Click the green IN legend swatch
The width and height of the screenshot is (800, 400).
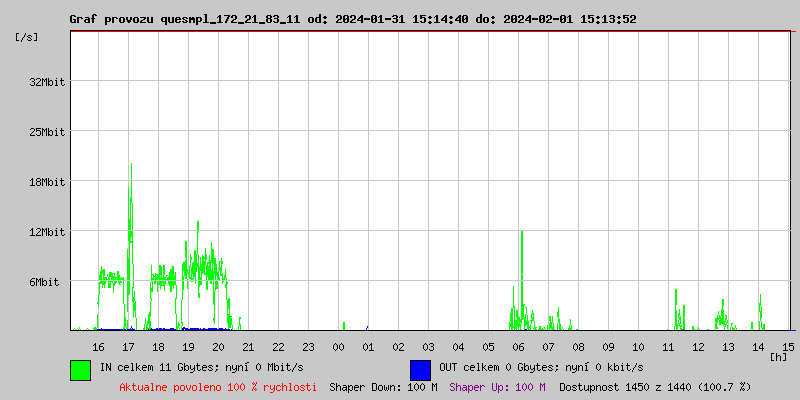coord(80,369)
